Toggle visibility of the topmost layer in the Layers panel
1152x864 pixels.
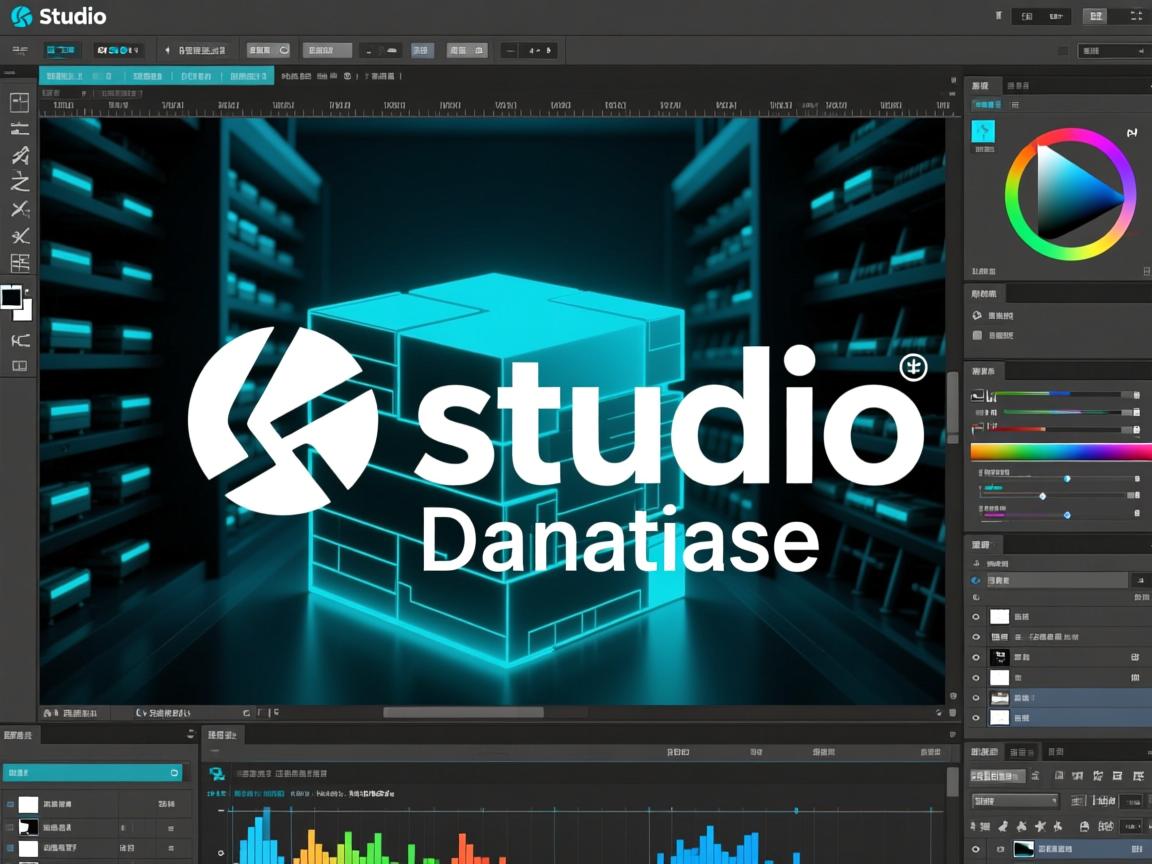point(976,616)
